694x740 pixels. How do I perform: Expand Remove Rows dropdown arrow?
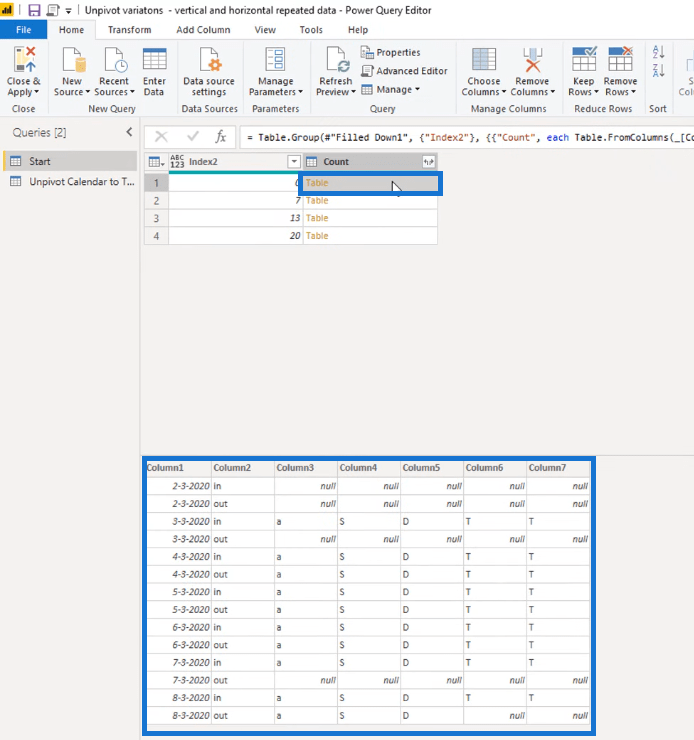coord(633,92)
